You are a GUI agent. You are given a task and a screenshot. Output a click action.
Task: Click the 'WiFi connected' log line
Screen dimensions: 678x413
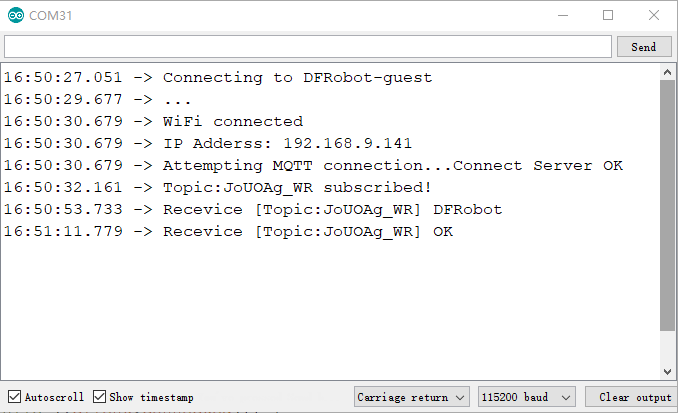(154, 122)
